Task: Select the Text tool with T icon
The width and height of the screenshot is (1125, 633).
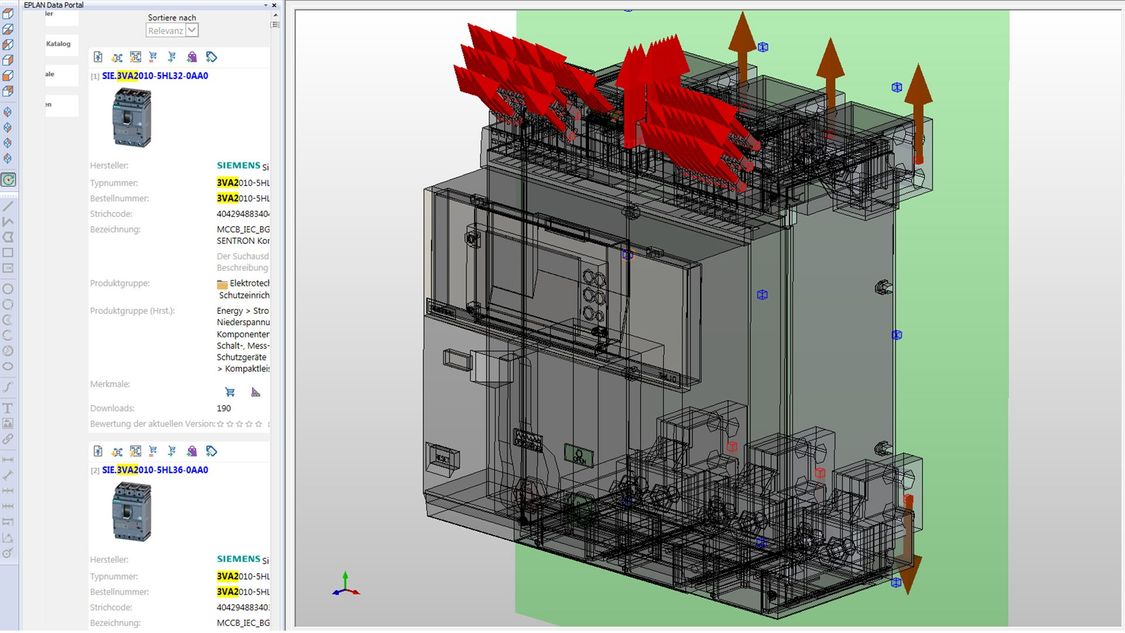Action: (8, 408)
